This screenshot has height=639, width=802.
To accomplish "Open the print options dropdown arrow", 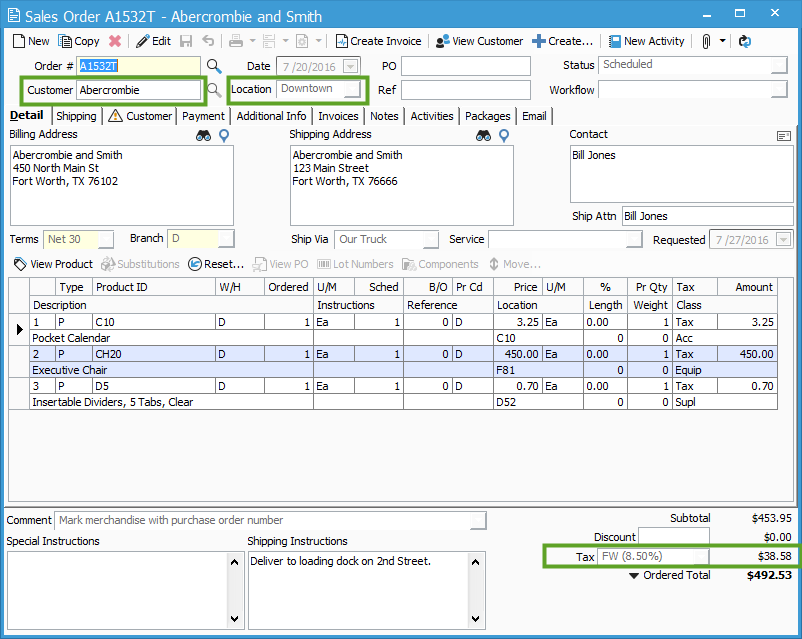I will pyautogui.click(x=252, y=41).
